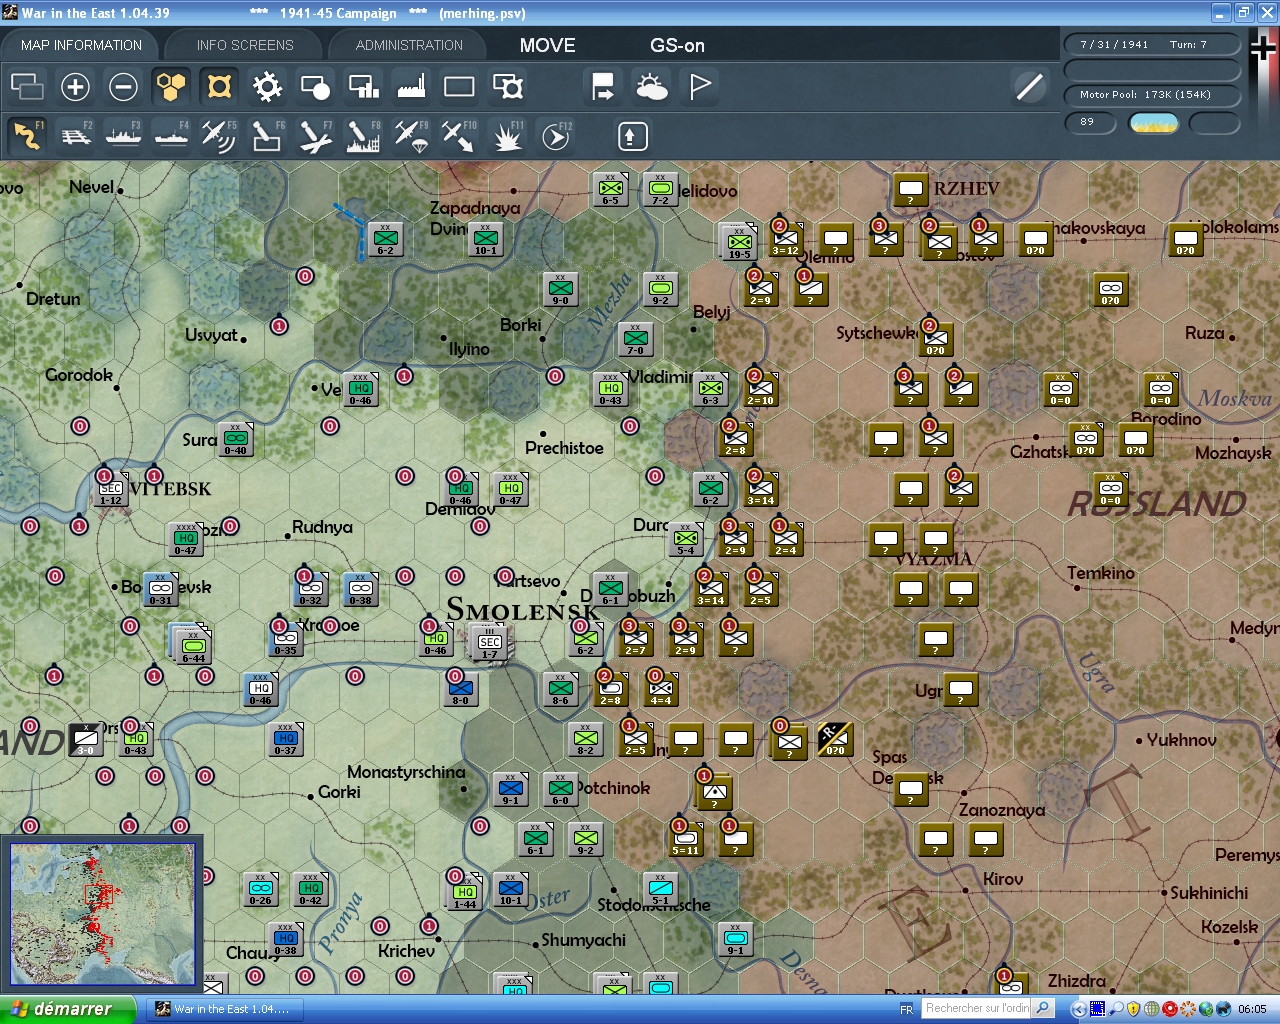The height and width of the screenshot is (1024, 1280).
Task: Select Bomb Airfield mode (F7)
Action: click(315, 135)
